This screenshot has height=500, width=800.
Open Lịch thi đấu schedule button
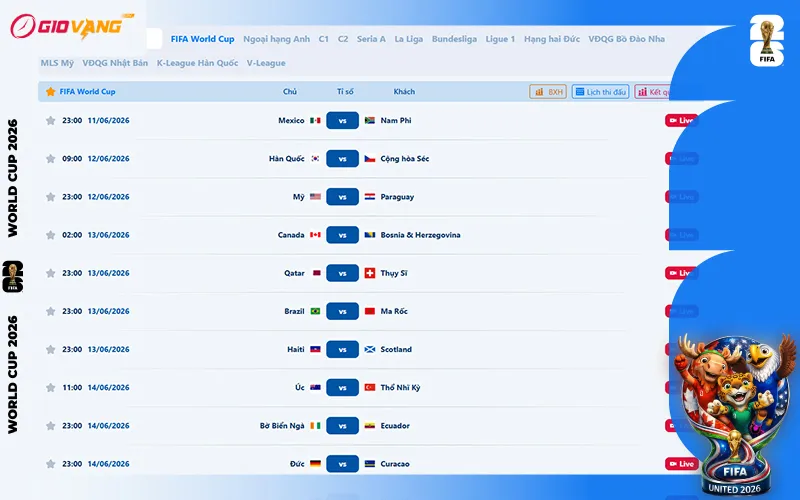coord(601,92)
